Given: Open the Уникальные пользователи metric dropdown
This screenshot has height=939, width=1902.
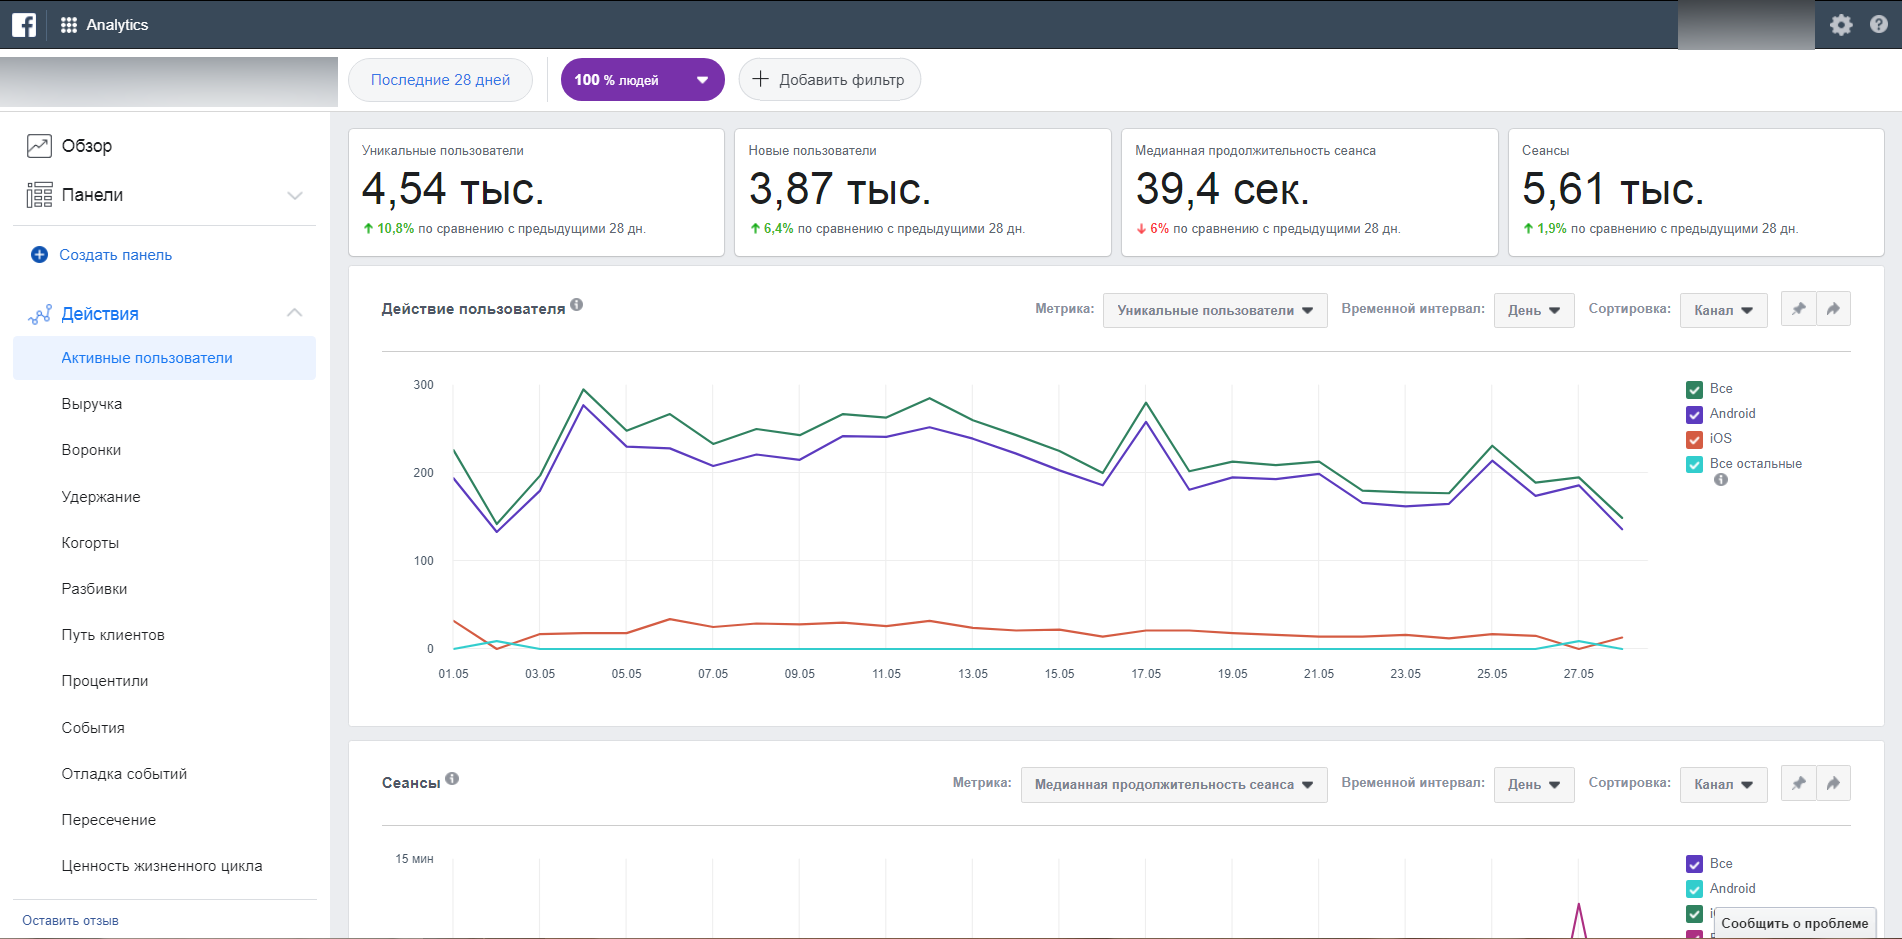Looking at the screenshot, I should 1214,310.
